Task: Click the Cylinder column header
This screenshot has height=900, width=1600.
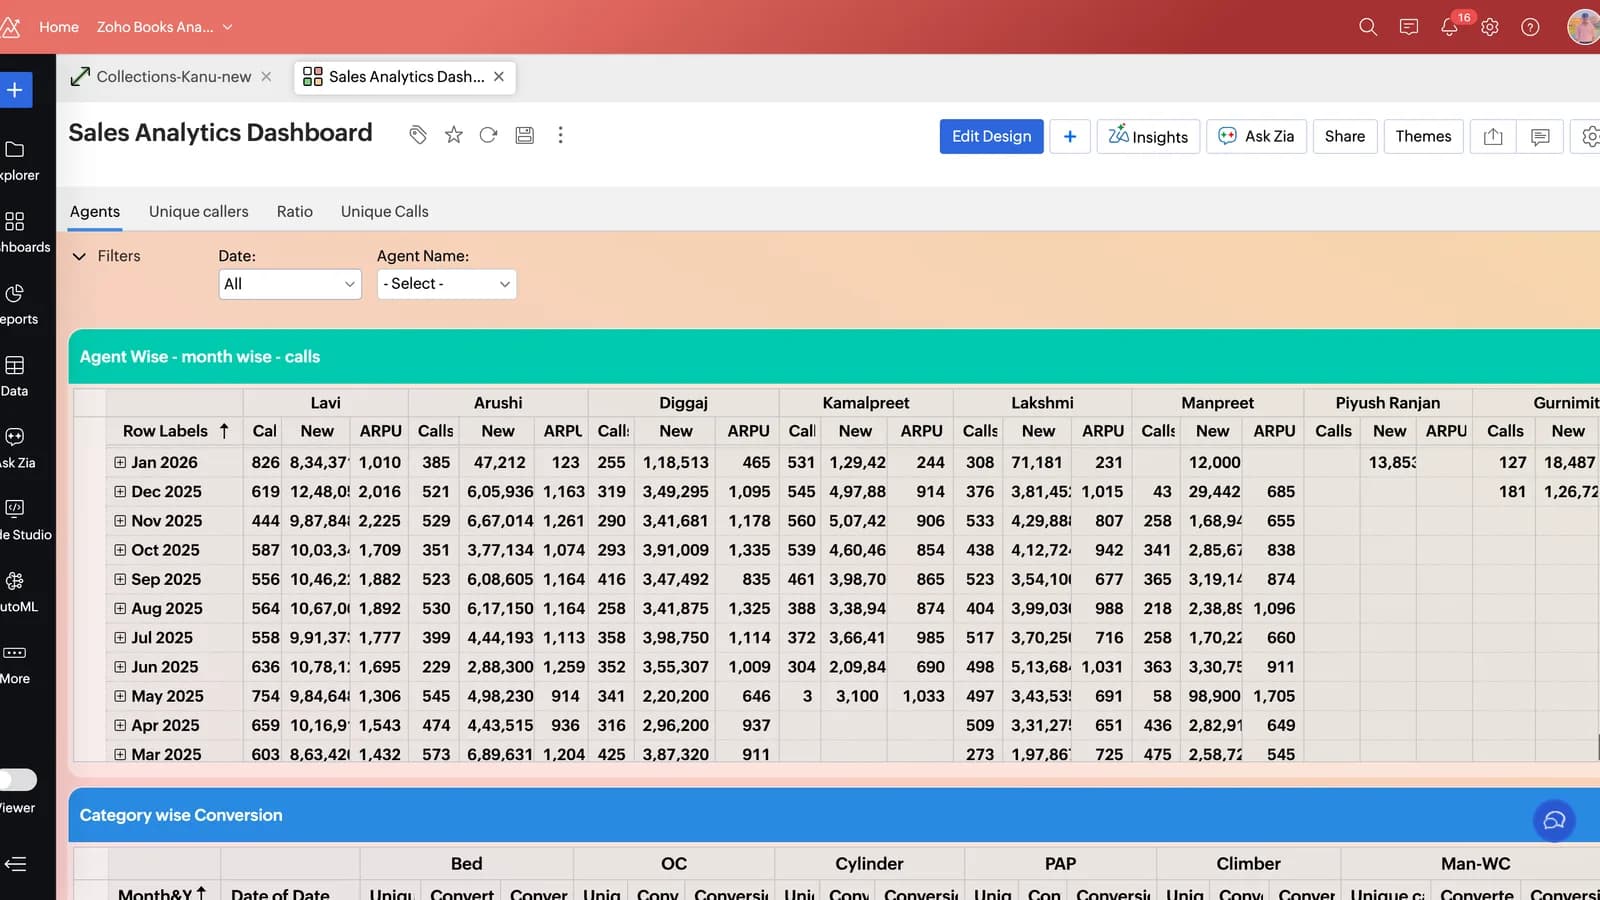Action: pyautogui.click(x=869, y=863)
